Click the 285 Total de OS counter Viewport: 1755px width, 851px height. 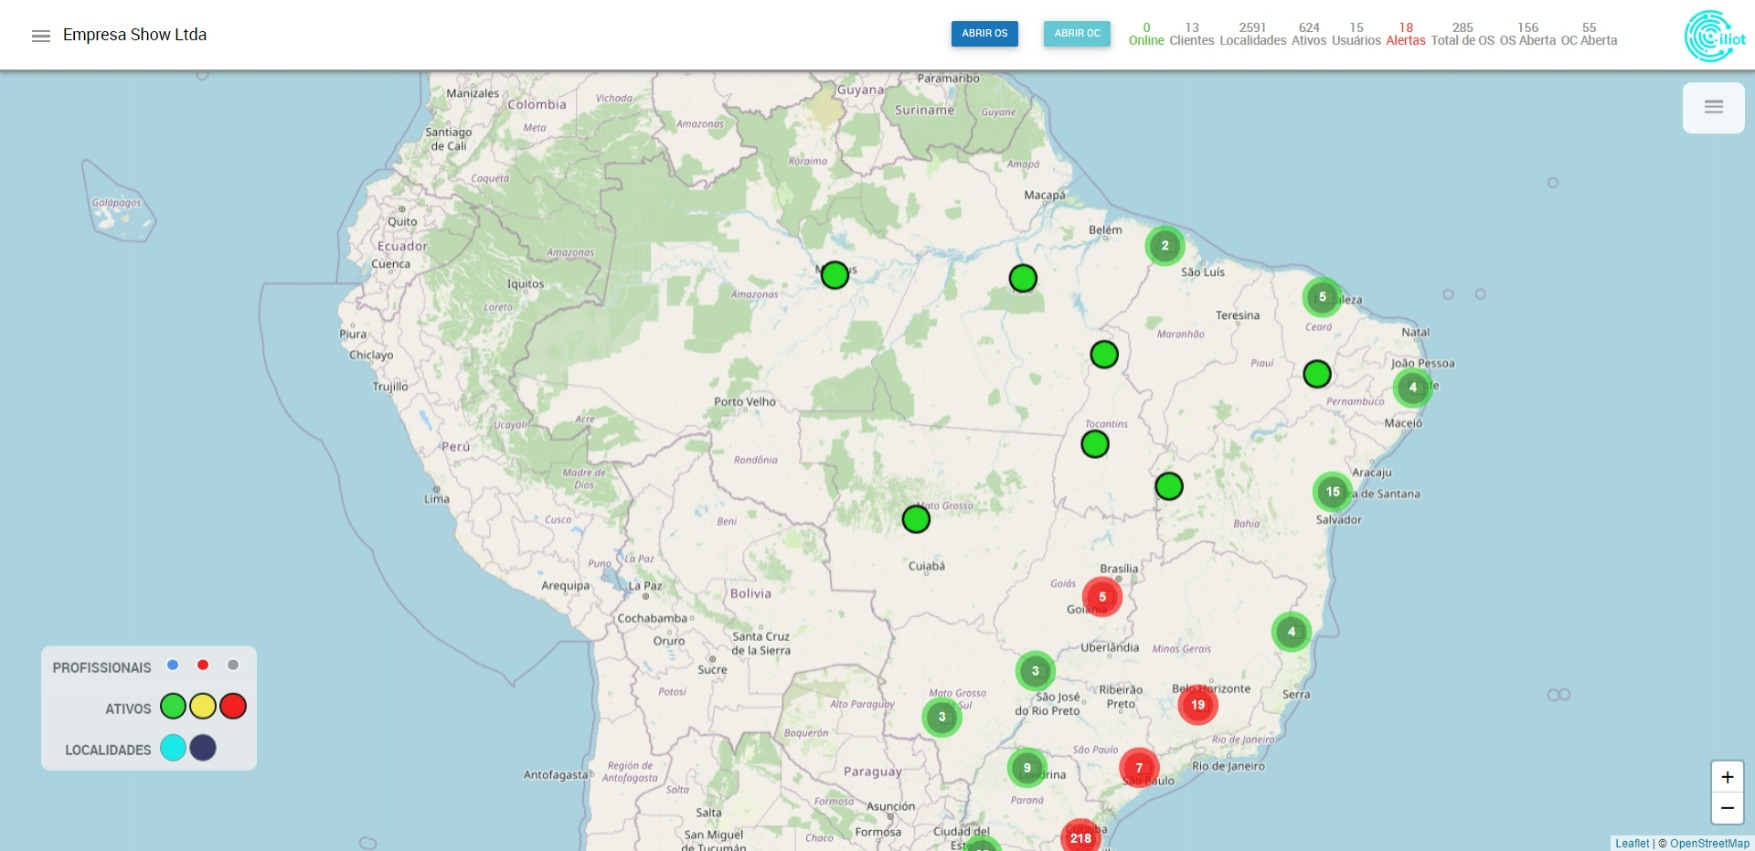tap(1462, 34)
